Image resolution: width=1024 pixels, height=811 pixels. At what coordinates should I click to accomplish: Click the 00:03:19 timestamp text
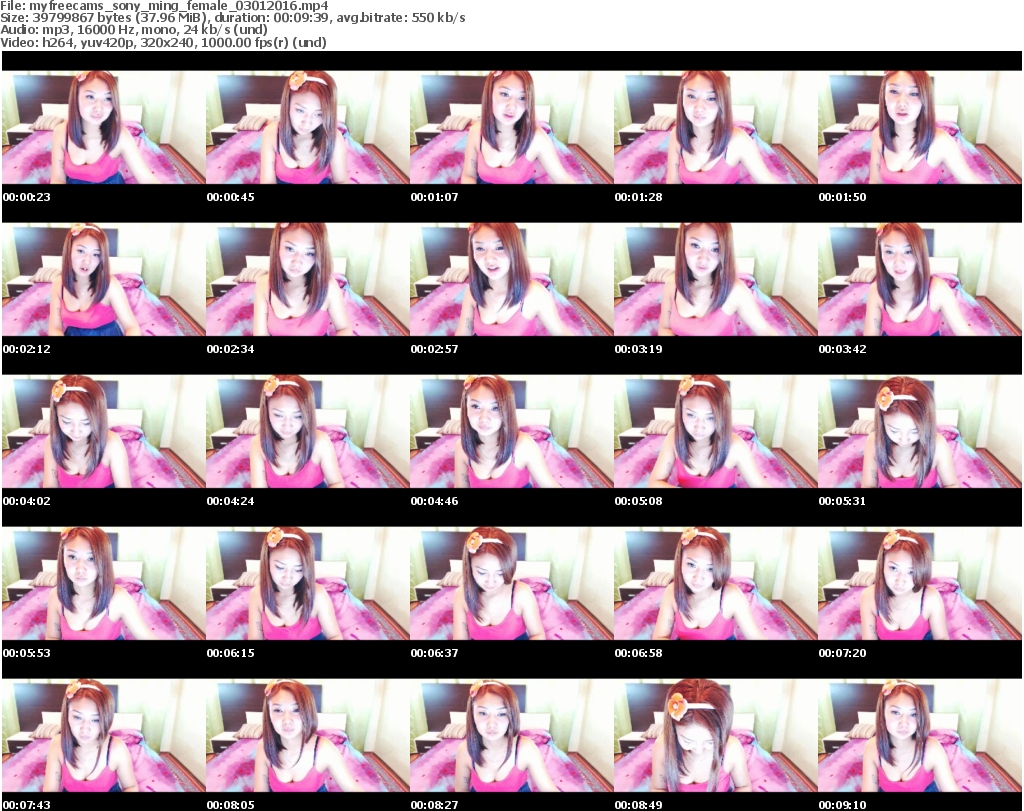click(639, 349)
